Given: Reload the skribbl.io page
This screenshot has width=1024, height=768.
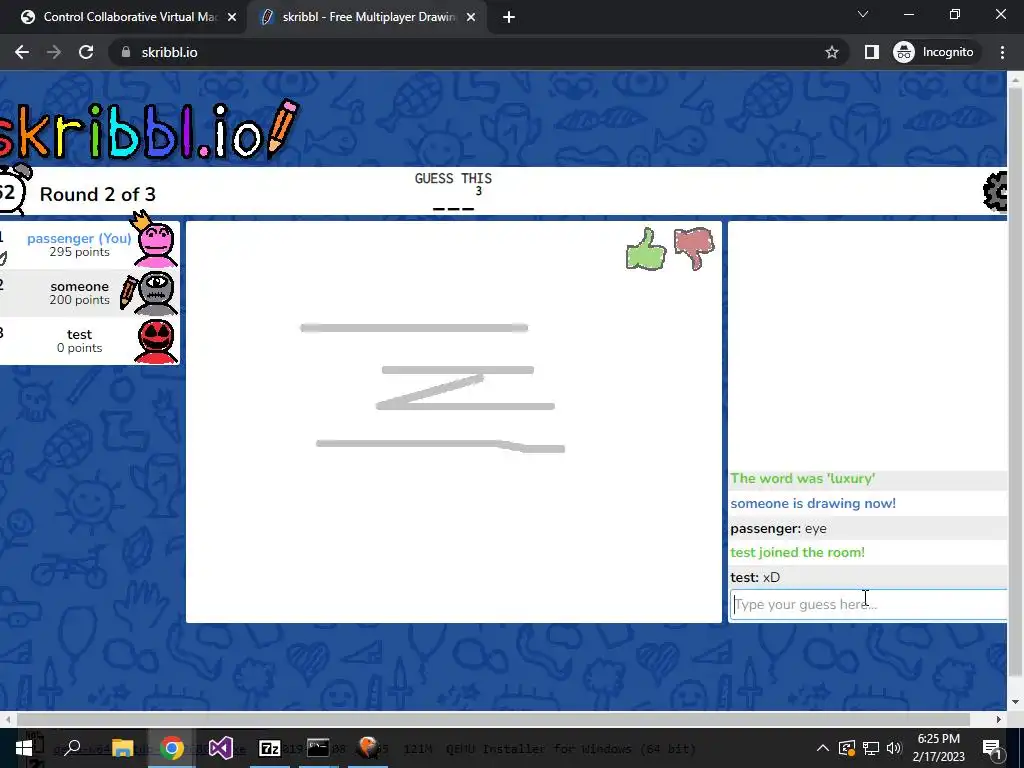Looking at the screenshot, I should (86, 52).
